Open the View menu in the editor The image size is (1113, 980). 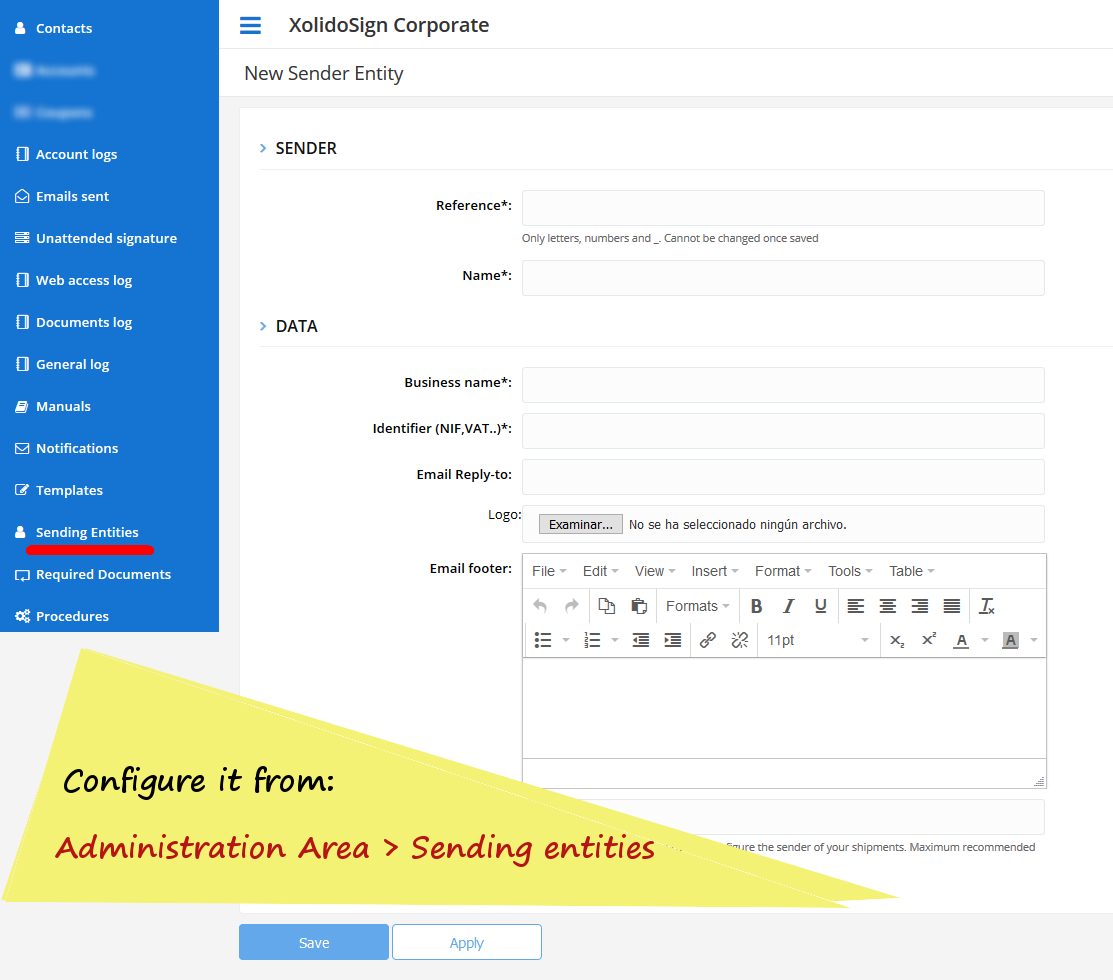pos(654,571)
